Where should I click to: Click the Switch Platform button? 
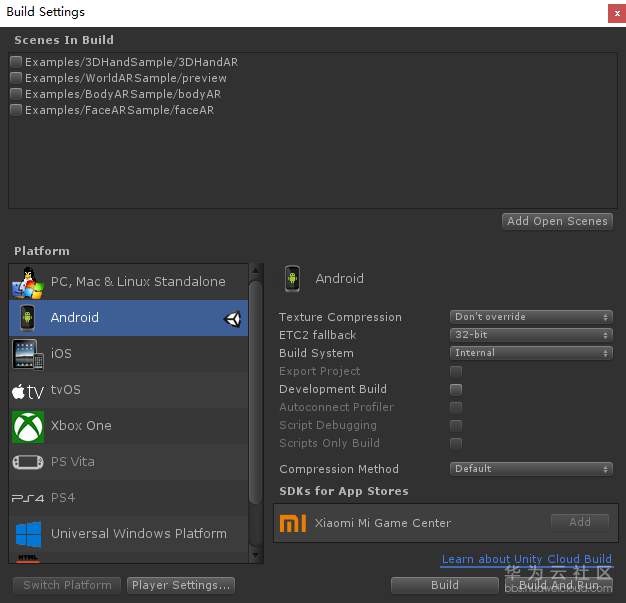point(67,585)
